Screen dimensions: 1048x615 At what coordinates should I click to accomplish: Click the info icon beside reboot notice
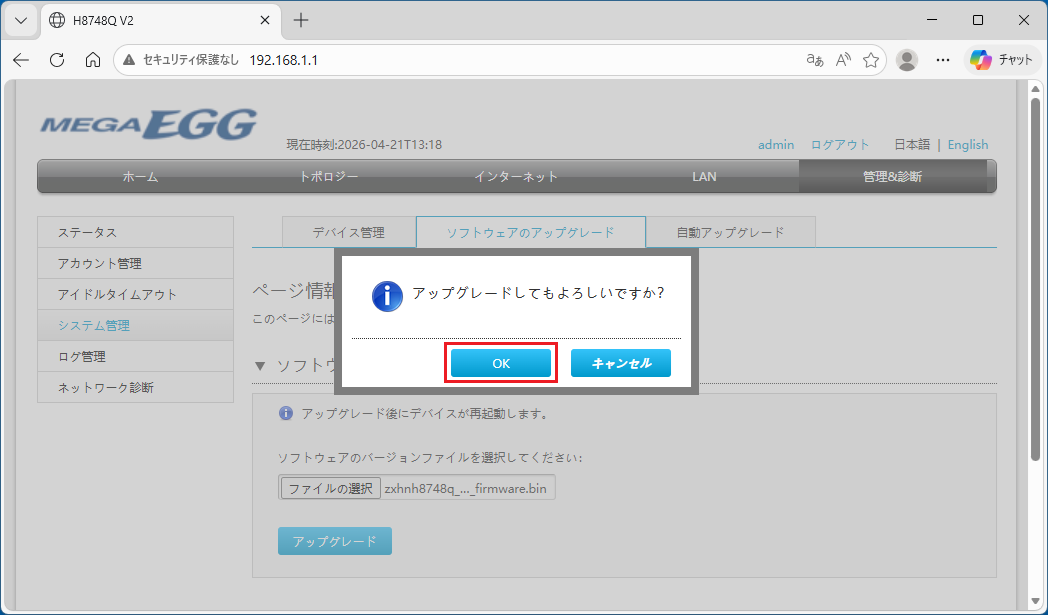(285, 413)
